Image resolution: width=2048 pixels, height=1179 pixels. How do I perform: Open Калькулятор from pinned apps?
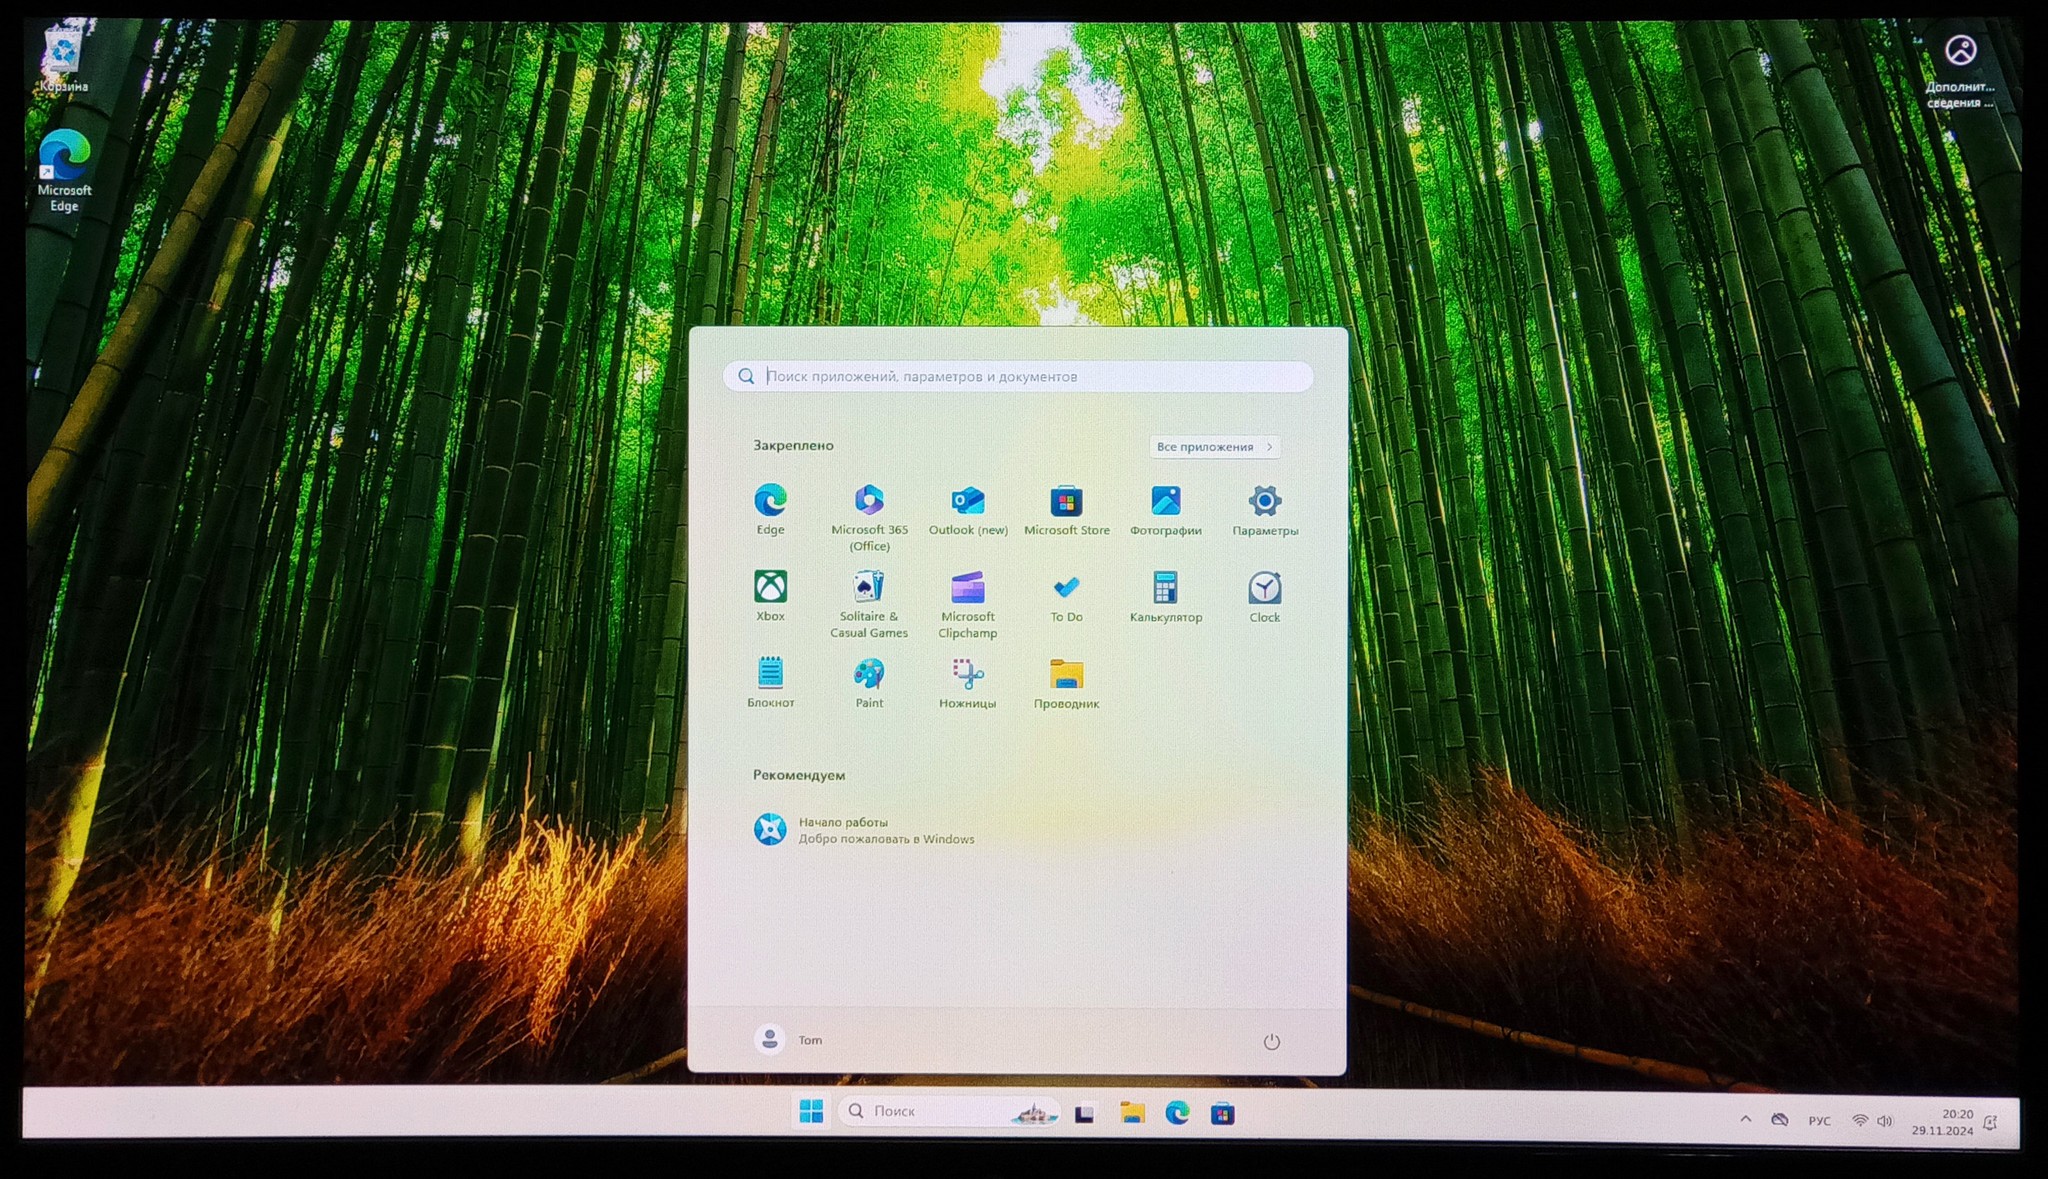coord(1165,588)
